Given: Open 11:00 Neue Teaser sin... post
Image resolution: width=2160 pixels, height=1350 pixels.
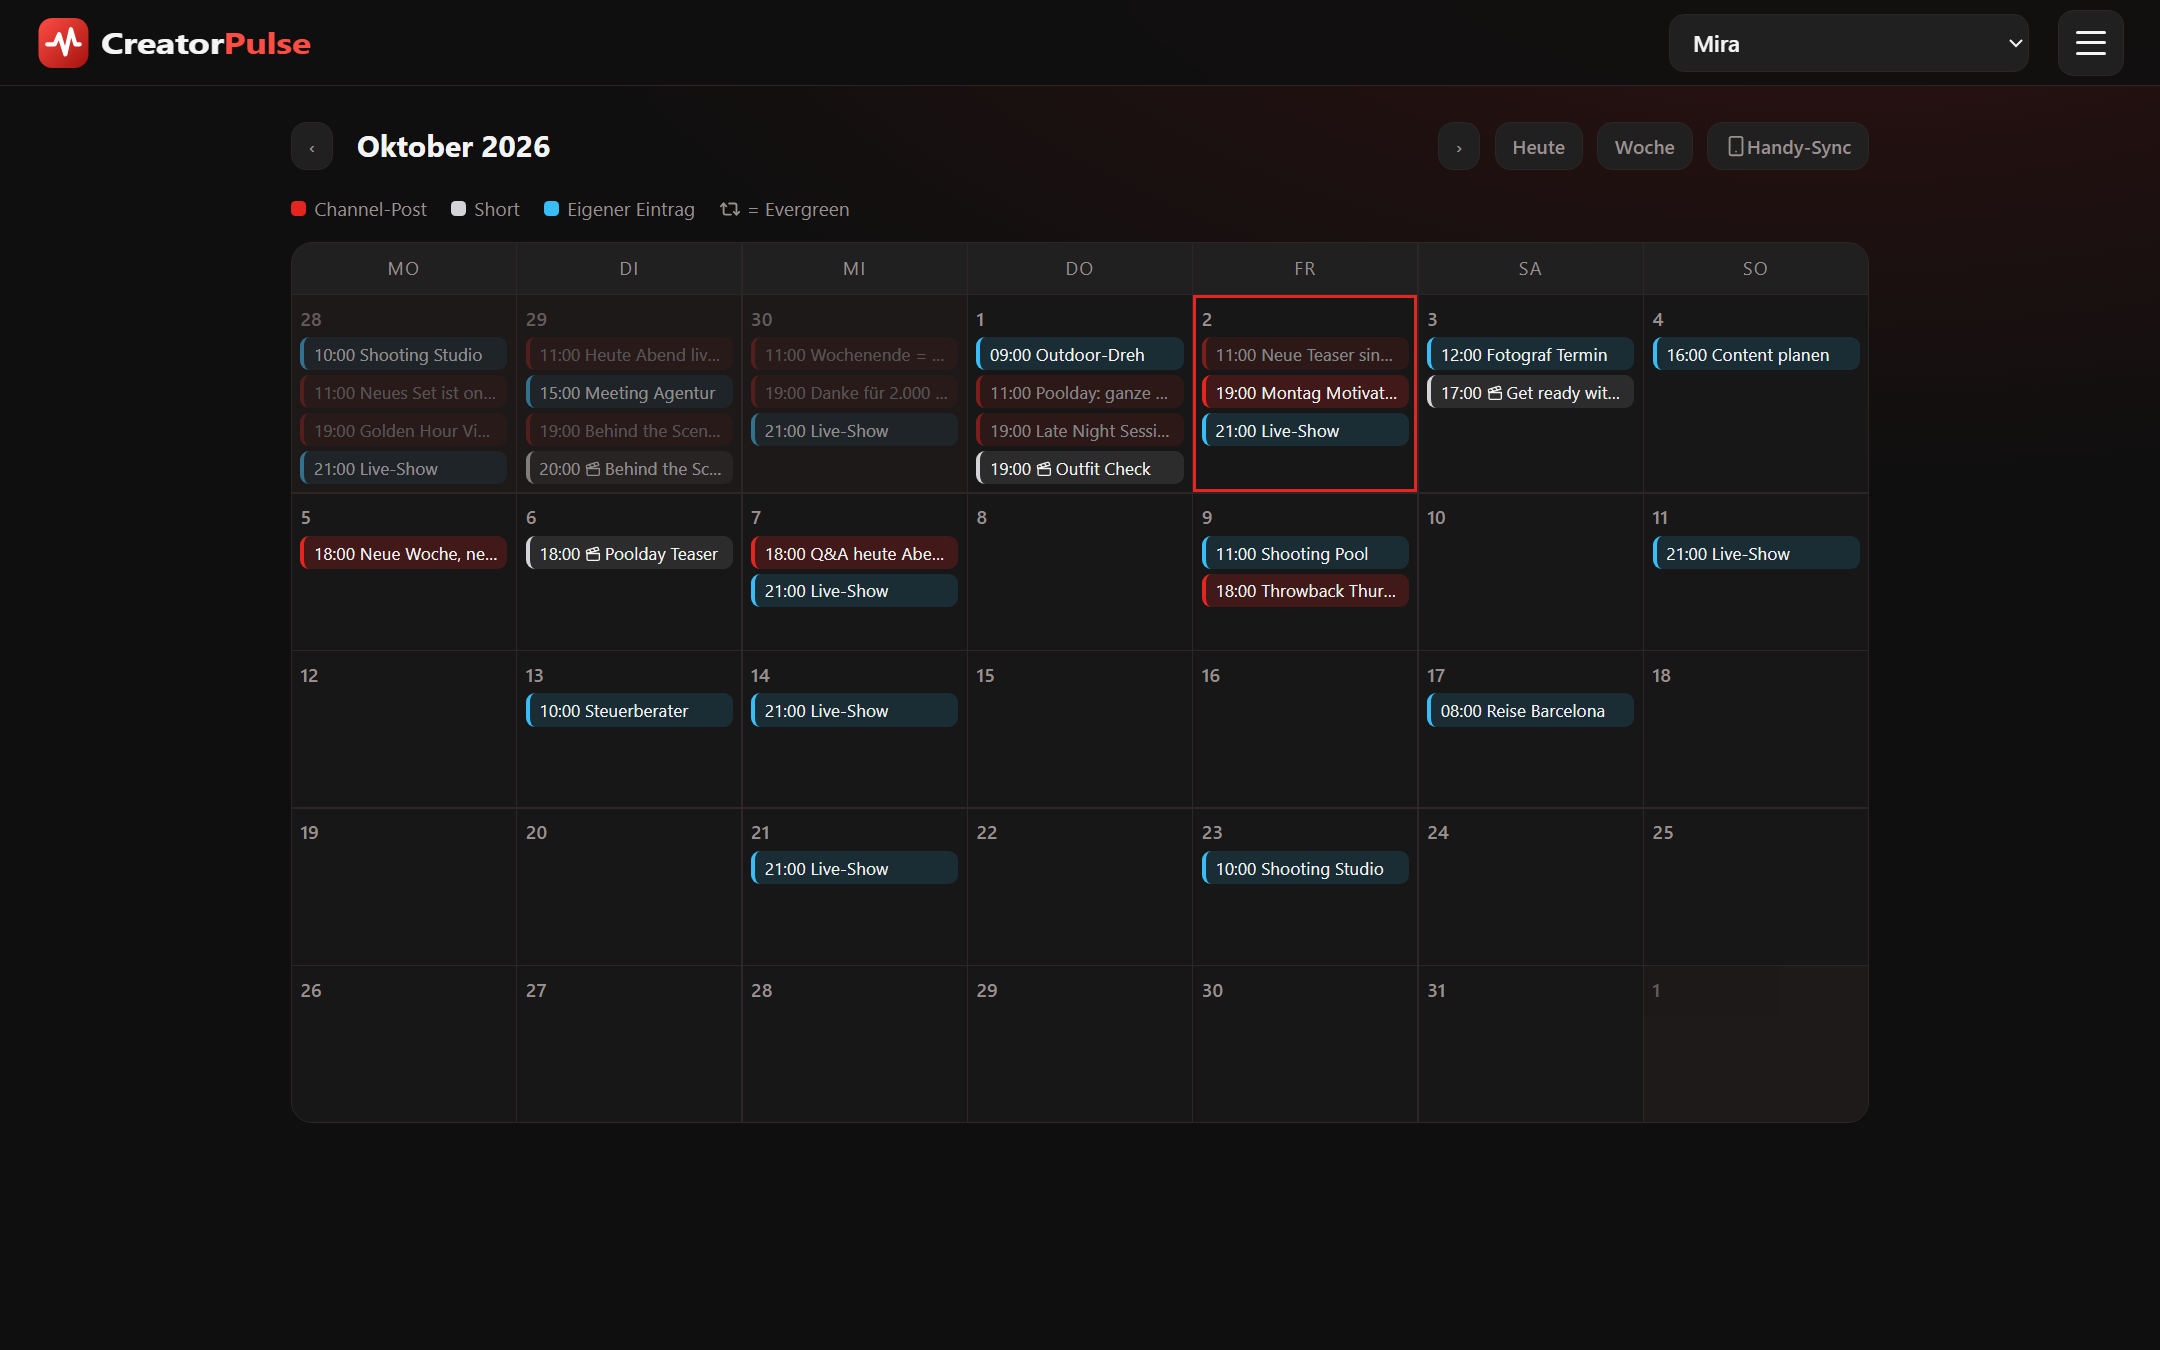Looking at the screenshot, I should (x=1305, y=355).
